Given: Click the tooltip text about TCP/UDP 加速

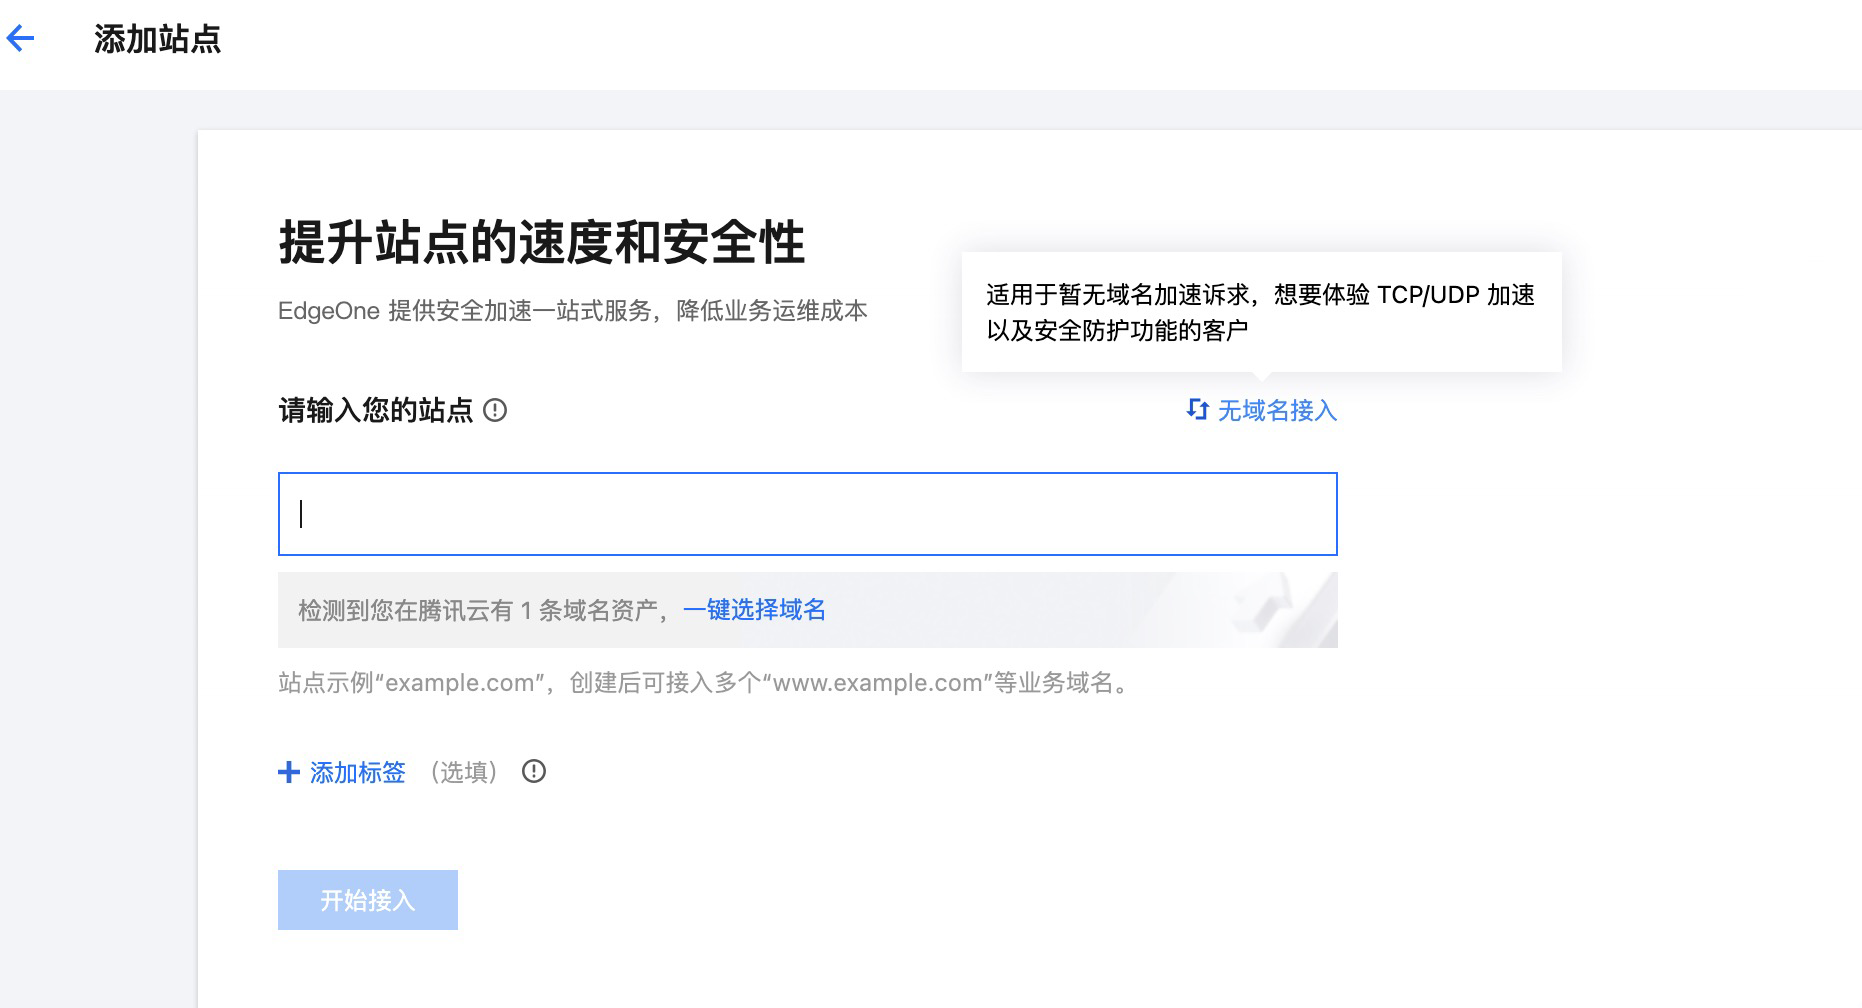Looking at the screenshot, I should click(x=1260, y=312).
